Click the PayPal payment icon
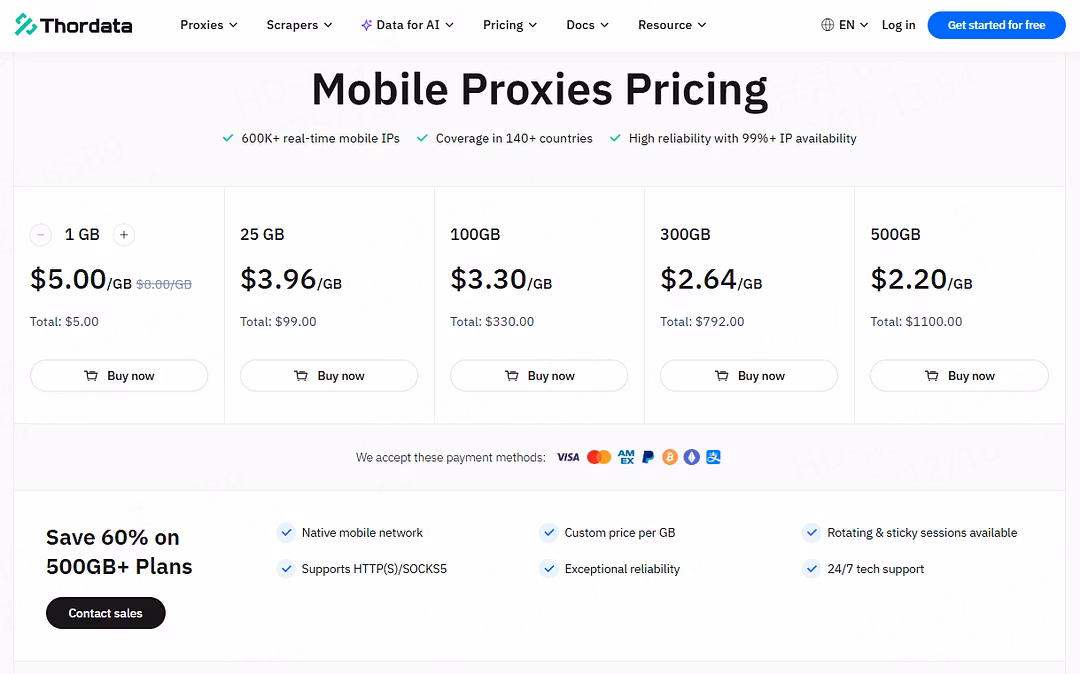The height and width of the screenshot is (674, 1080). (x=648, y=457)
